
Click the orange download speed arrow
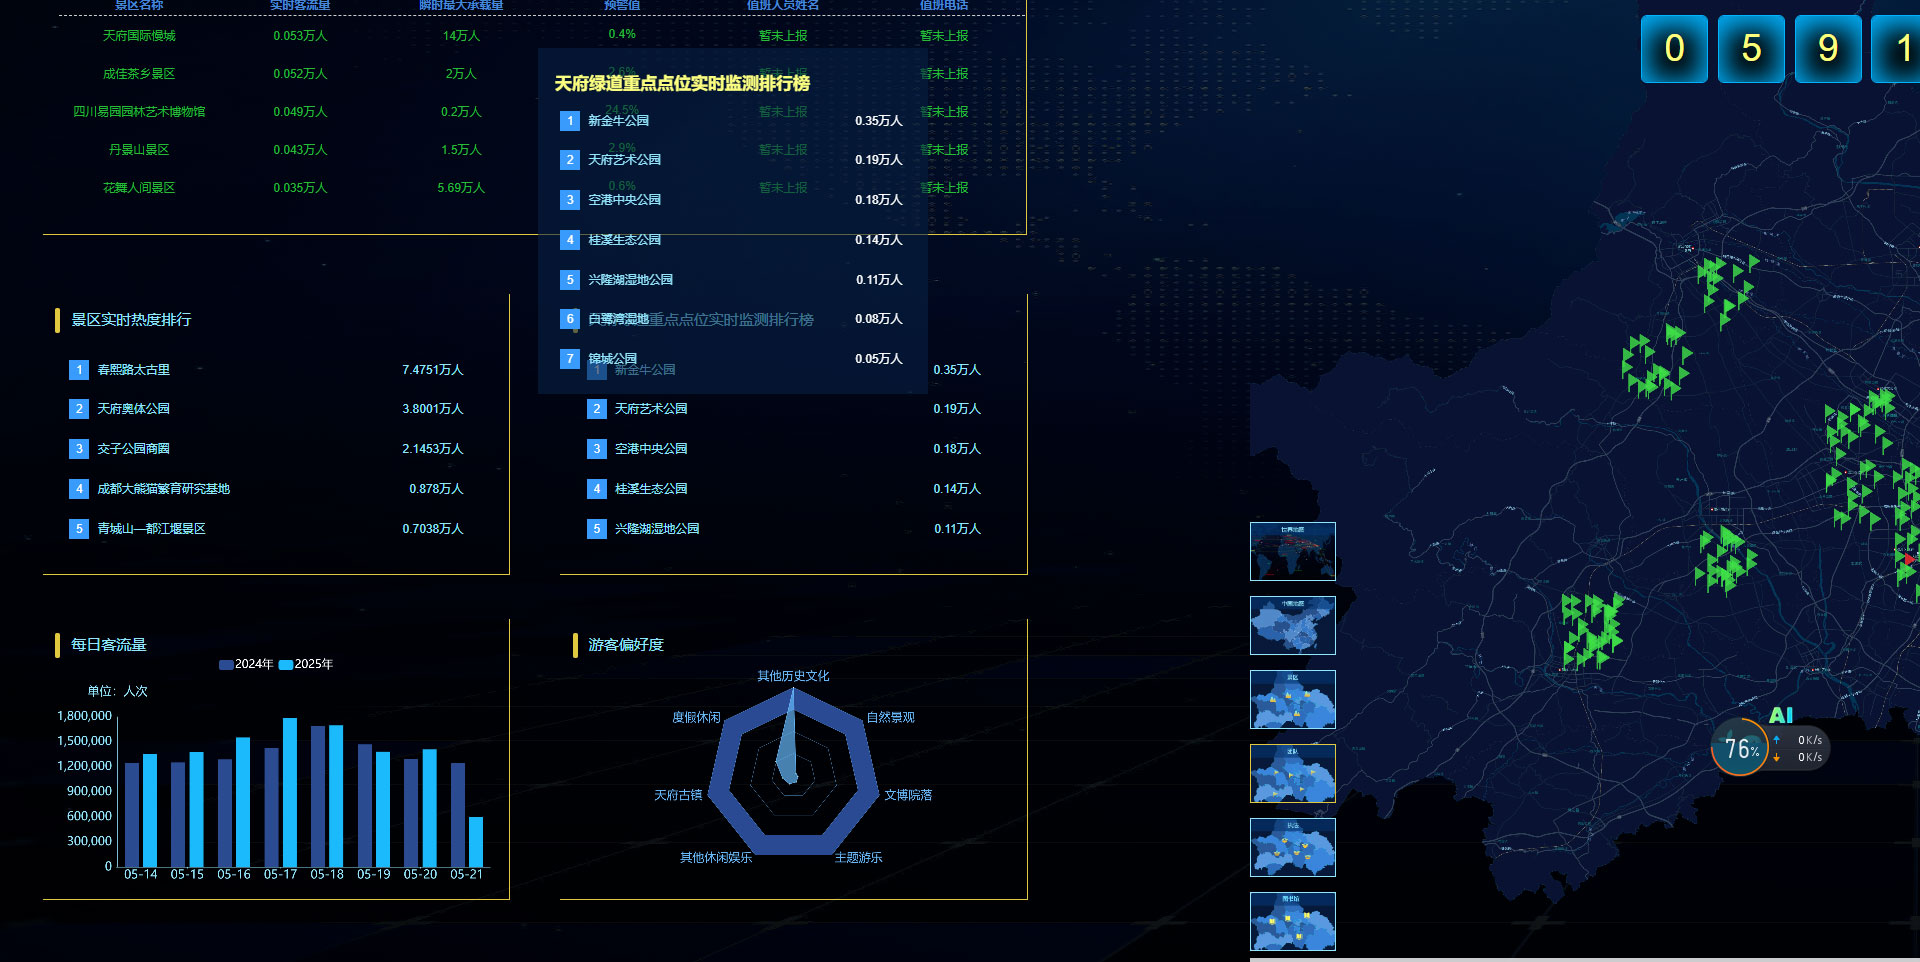(x=1776, y=757)
